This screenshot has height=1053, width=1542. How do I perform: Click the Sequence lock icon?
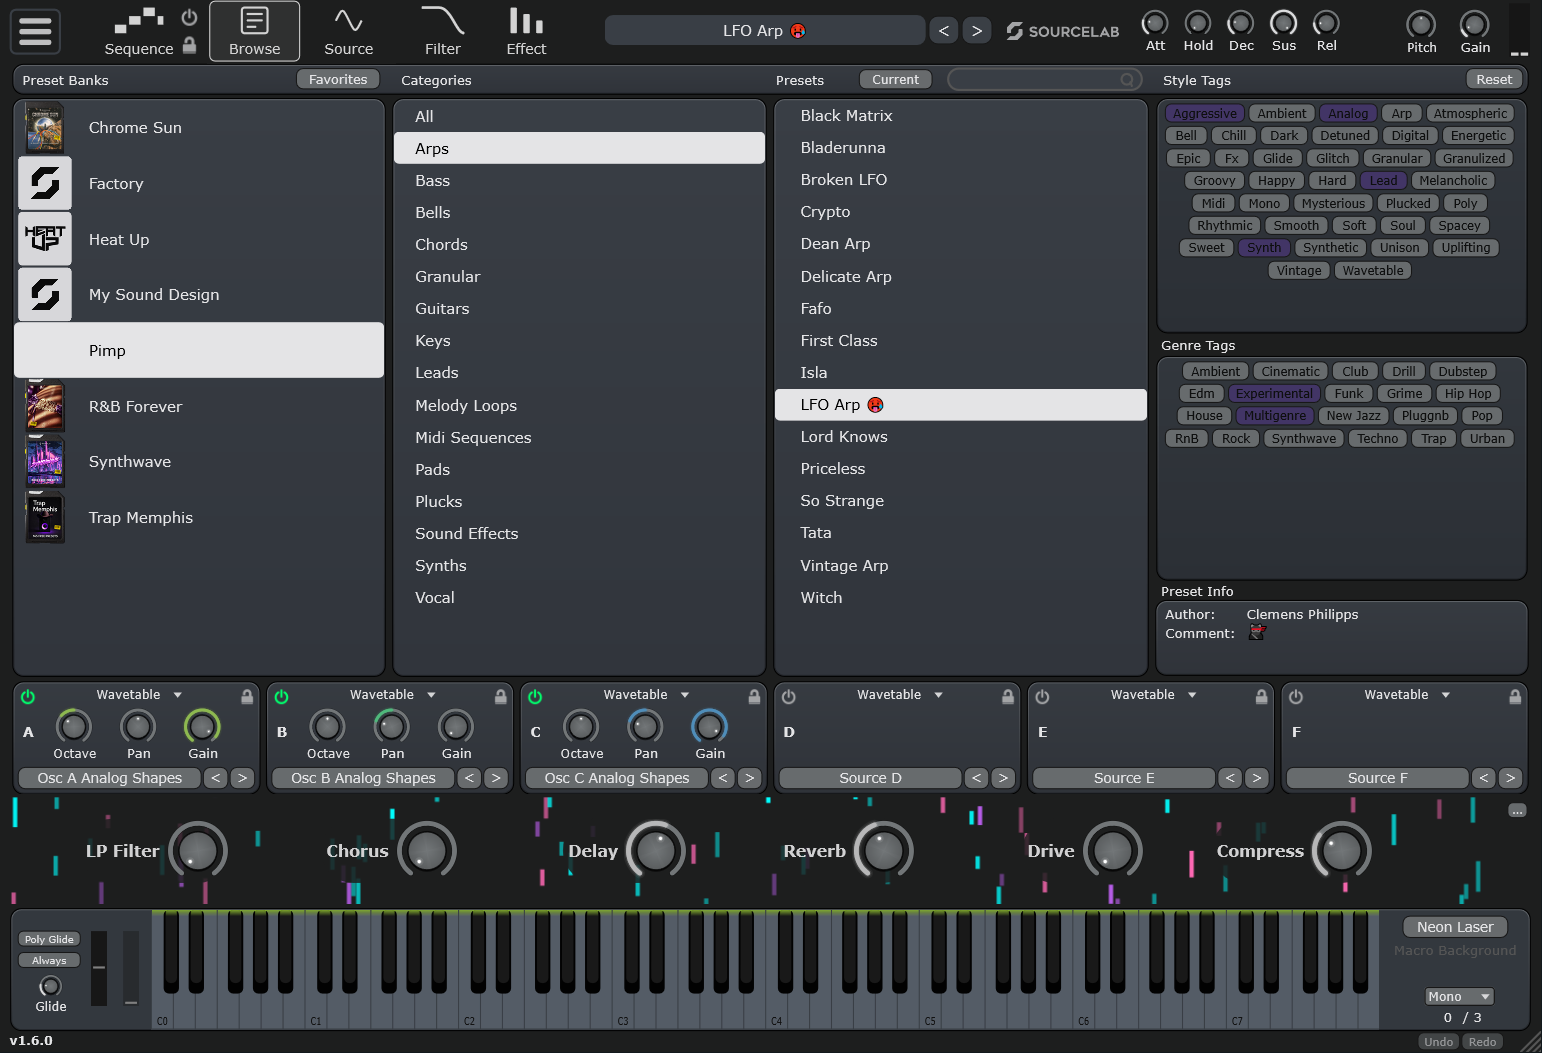[x=190, y=45]
